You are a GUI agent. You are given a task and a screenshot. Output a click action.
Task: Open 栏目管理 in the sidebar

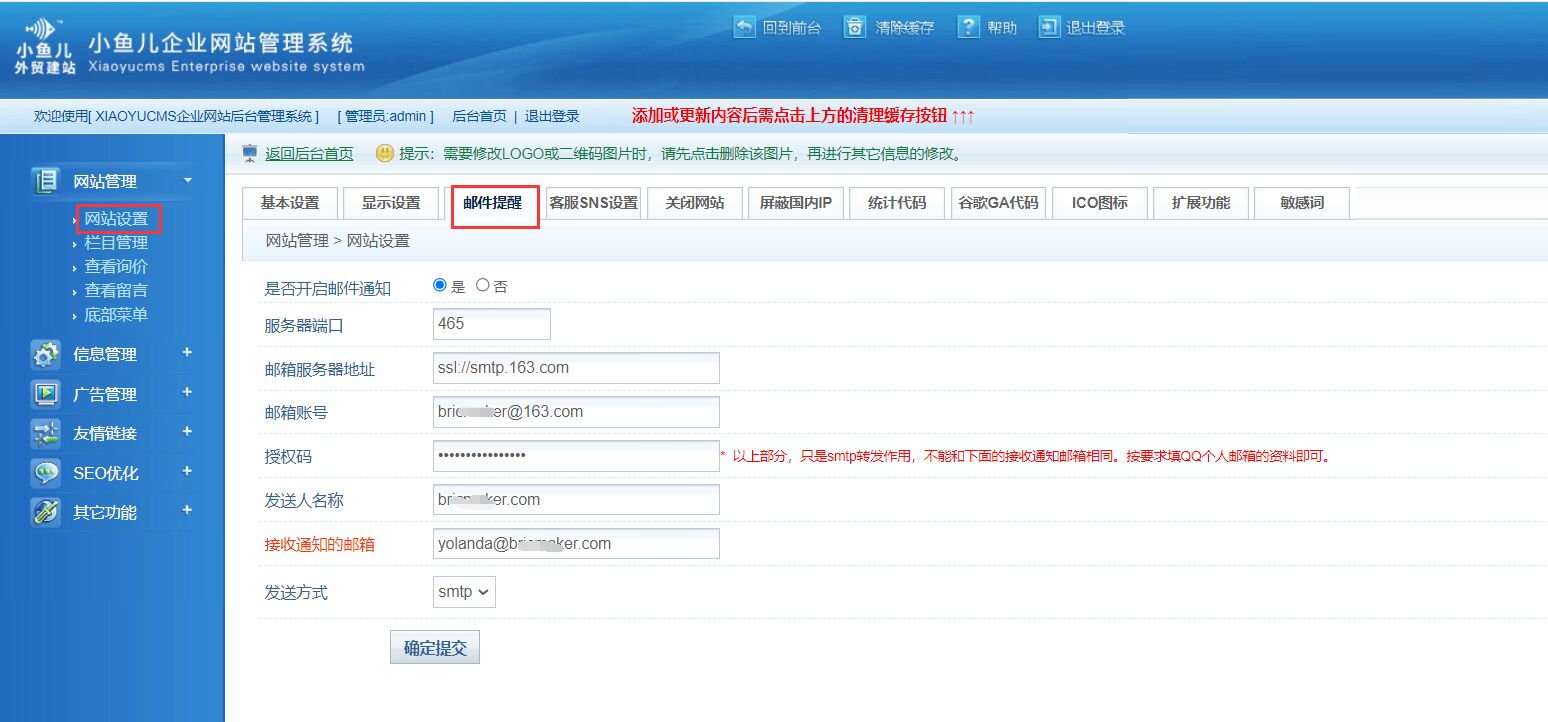116,243
